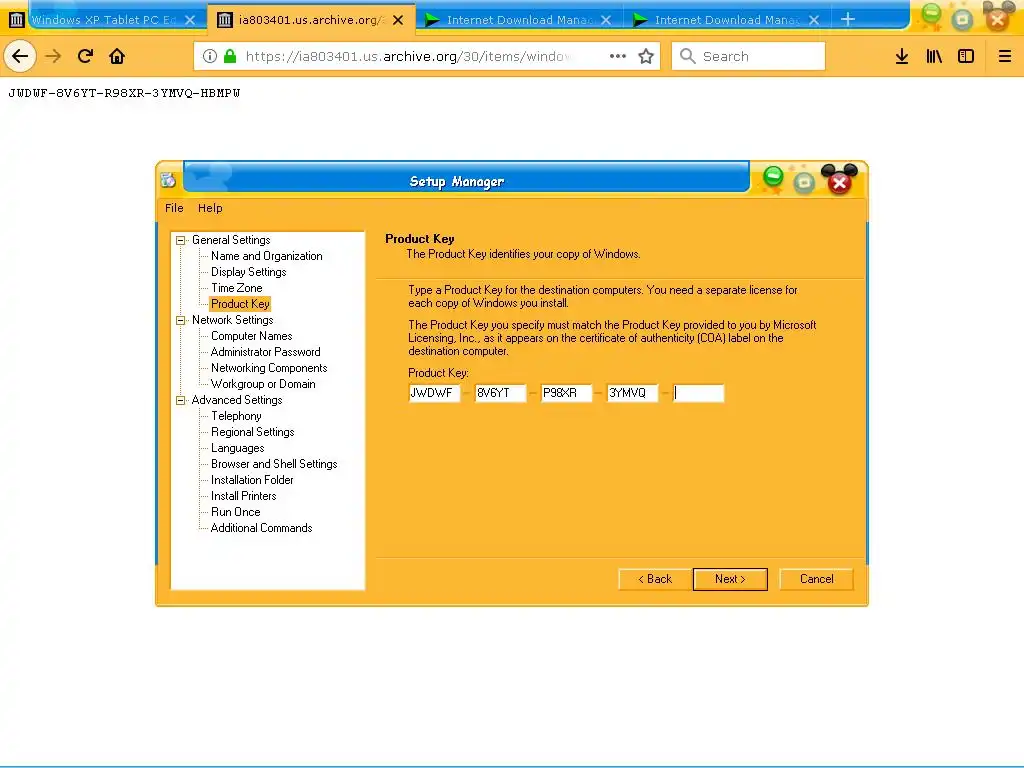Click the empty fifth product key field
This screenshot has height=768, width=1024.
point(698,393)
